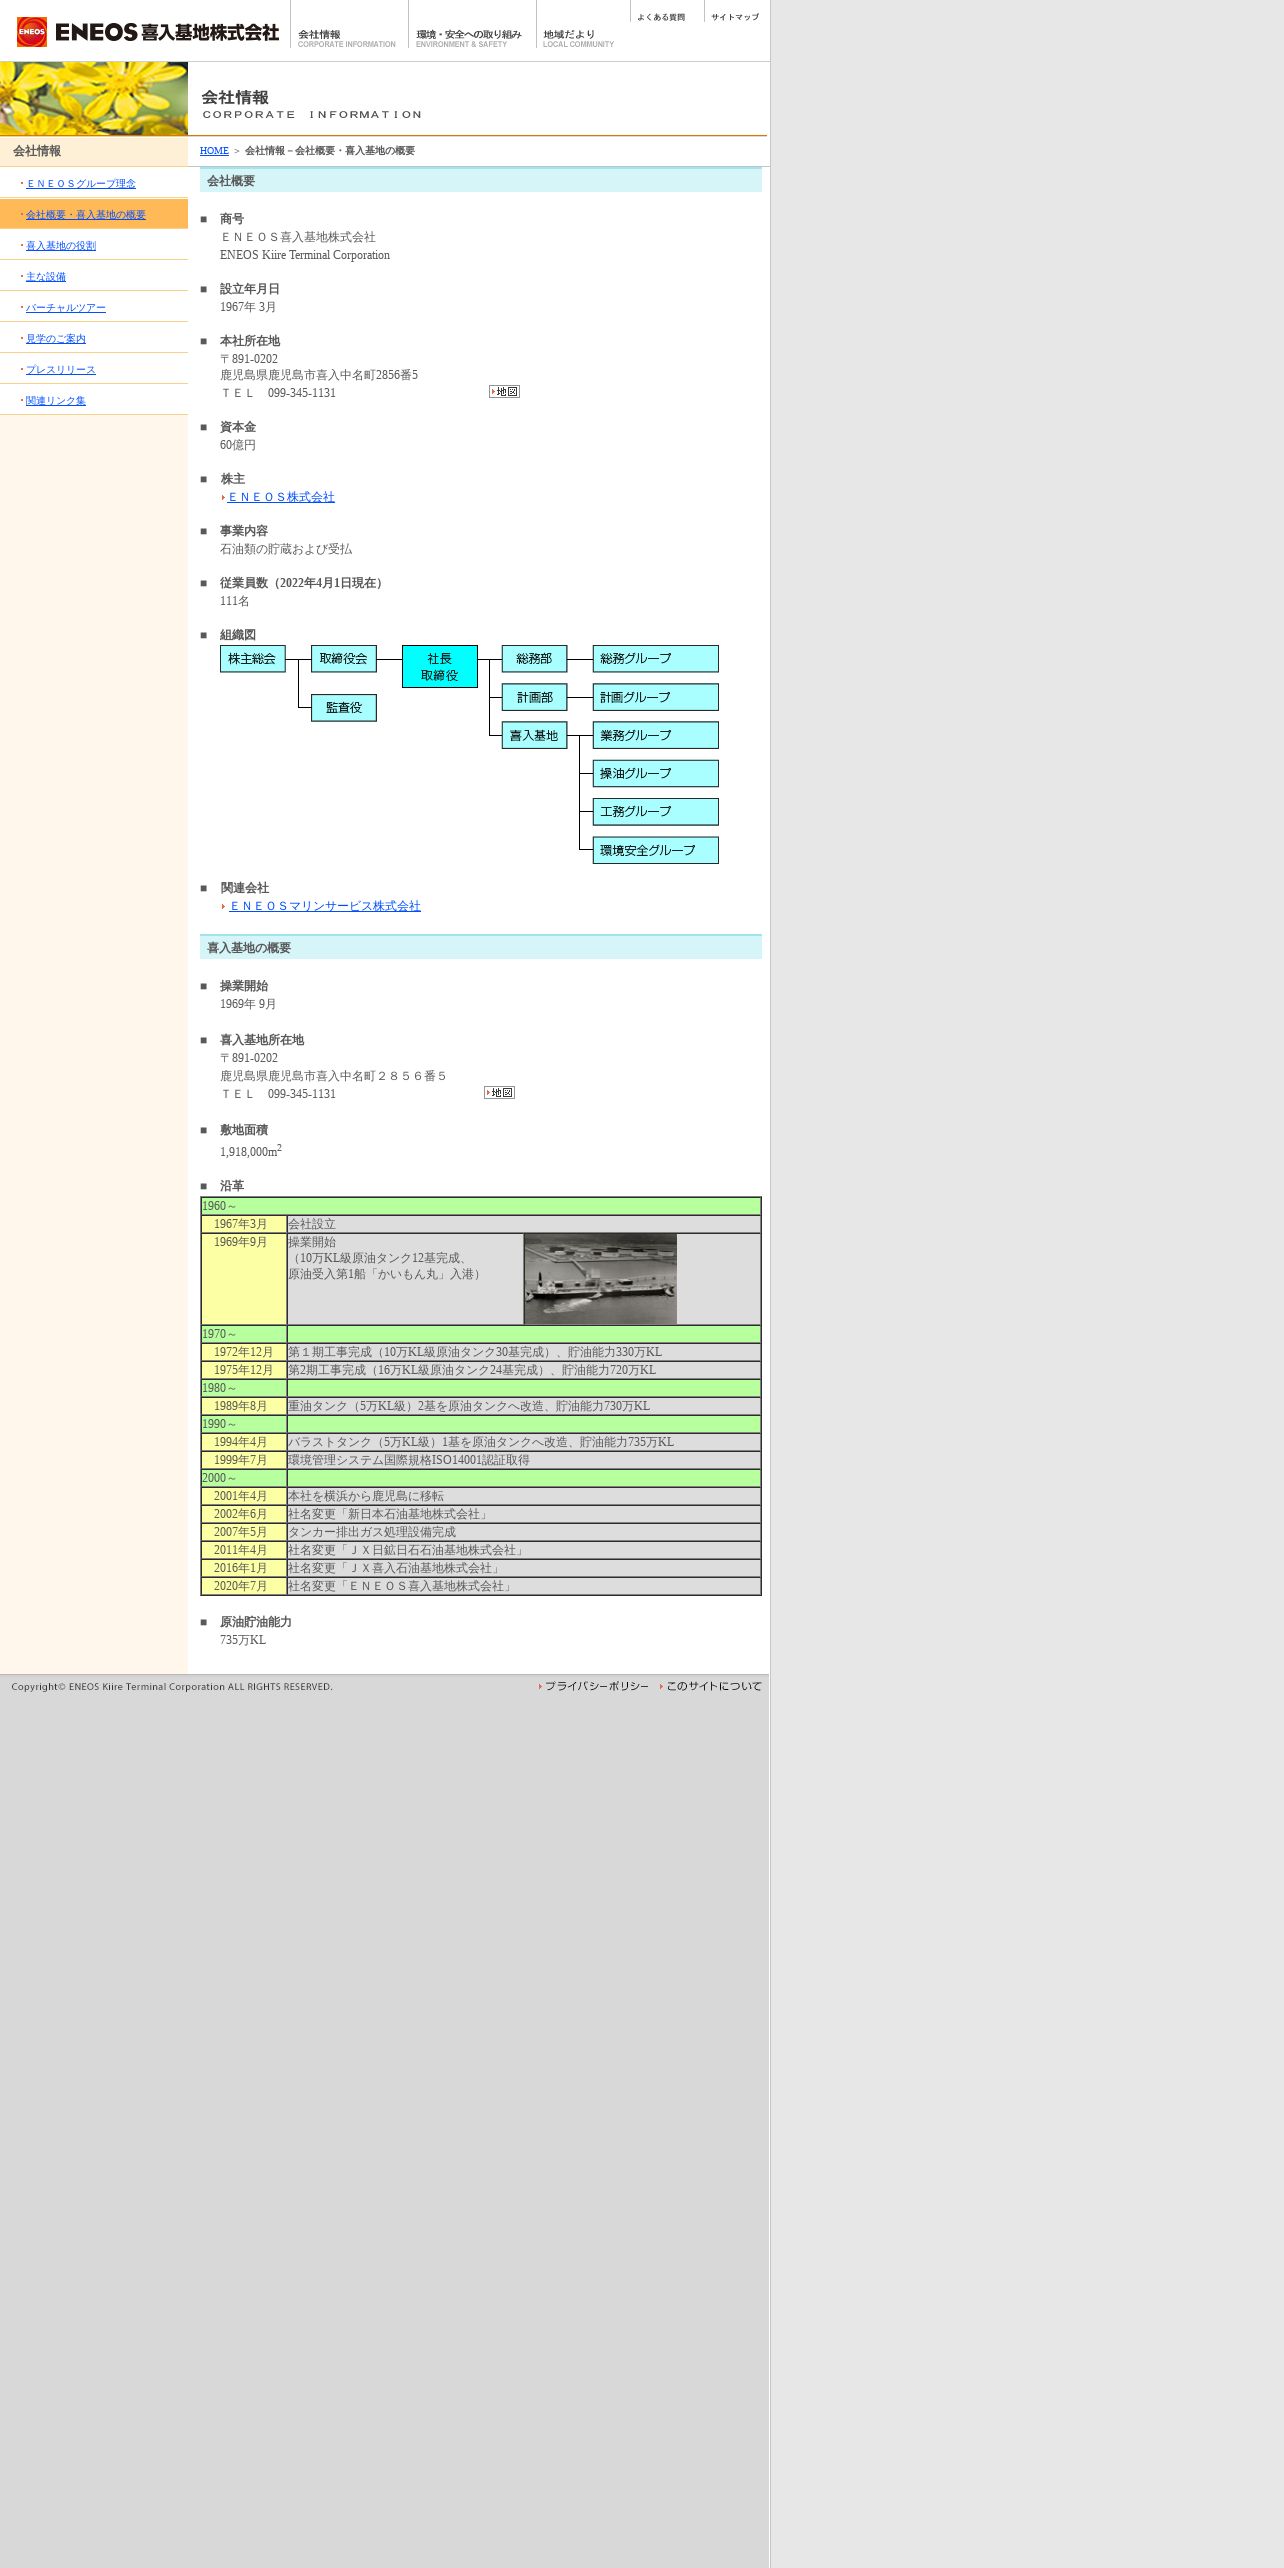The image size is (1284, 2568).
Task: Open shareholder link ＥＮＥＯＳ株式会社
Action: [x=281, y=497]
